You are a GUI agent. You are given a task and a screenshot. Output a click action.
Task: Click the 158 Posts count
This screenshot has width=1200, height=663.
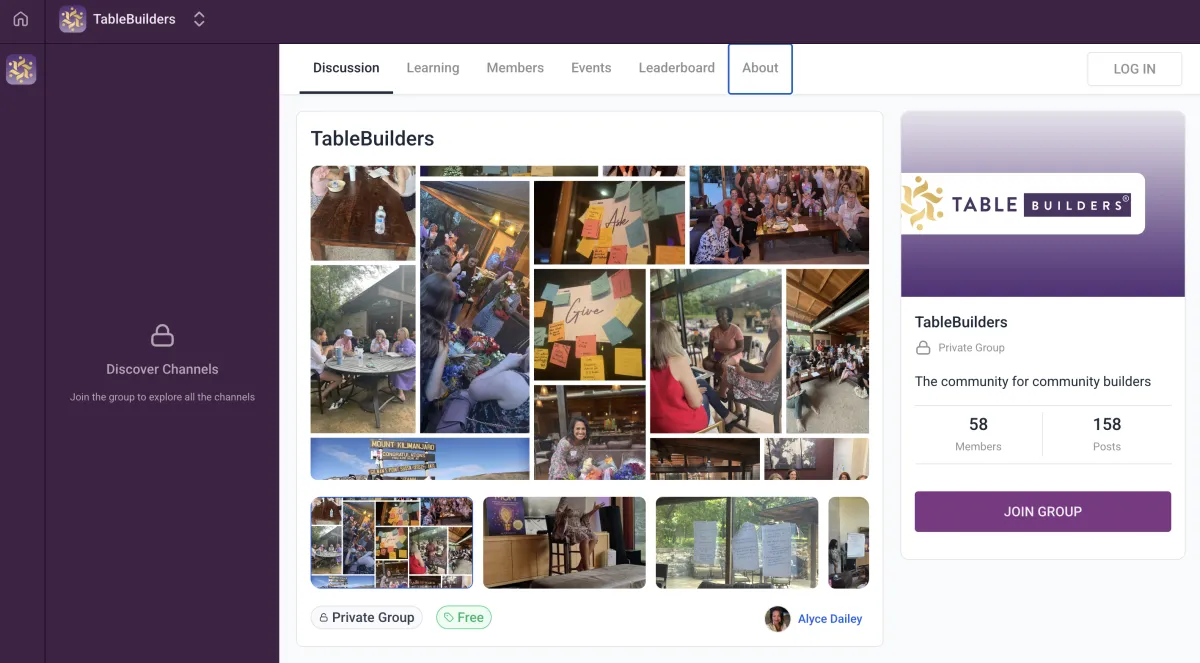tap(1107, 434)
